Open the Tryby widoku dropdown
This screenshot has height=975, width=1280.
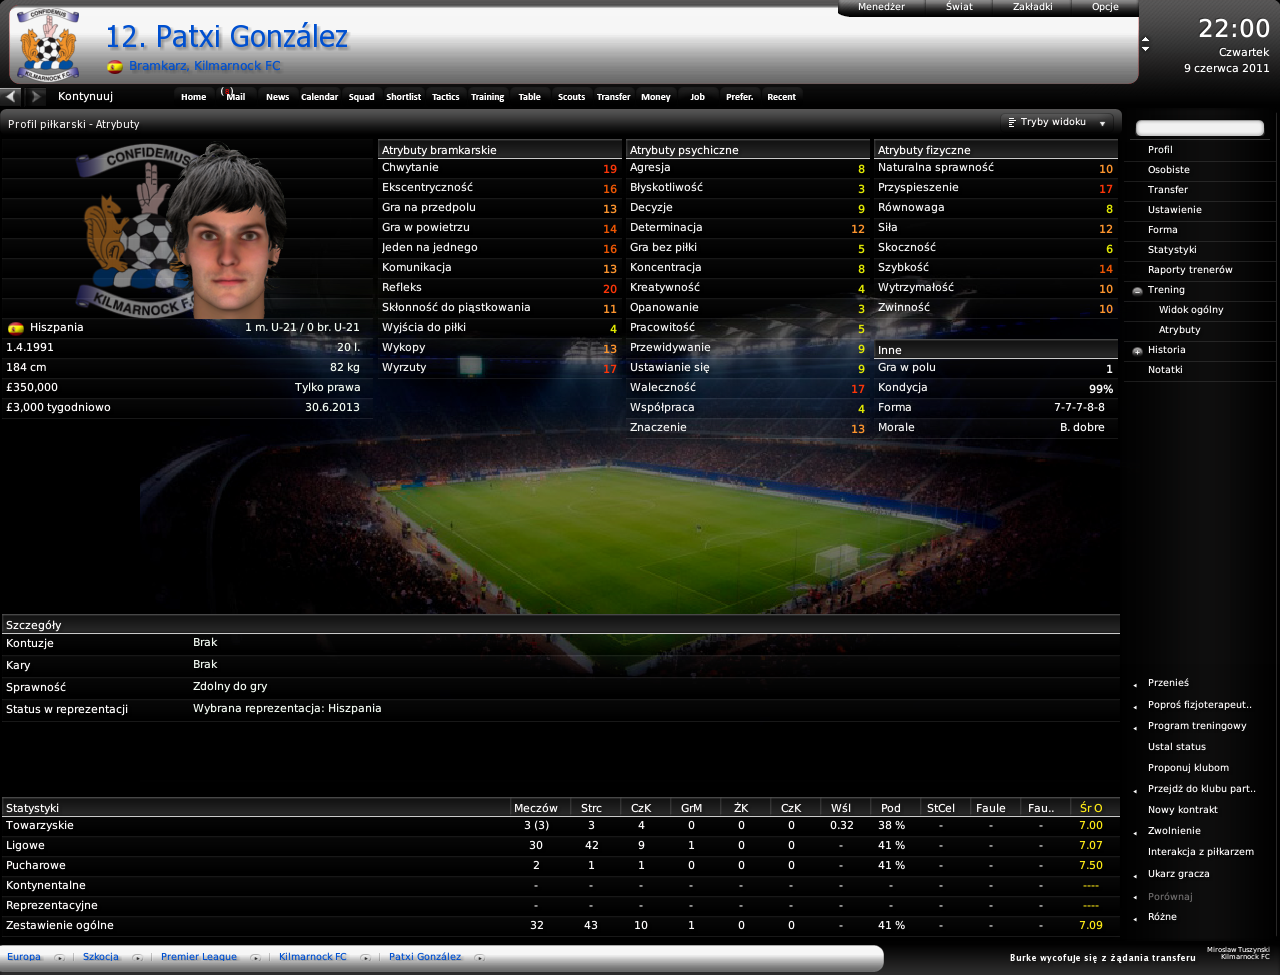pos(1058,122)
